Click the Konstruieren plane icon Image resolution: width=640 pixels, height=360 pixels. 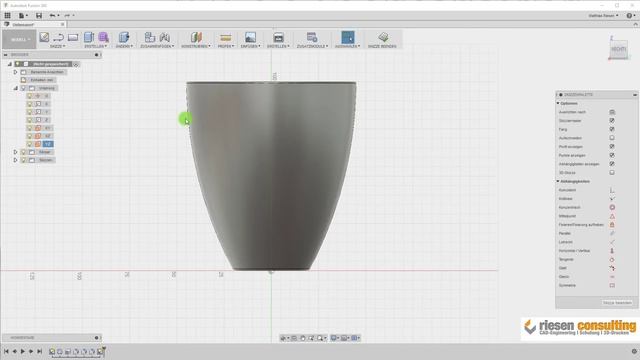click(196, 37)
